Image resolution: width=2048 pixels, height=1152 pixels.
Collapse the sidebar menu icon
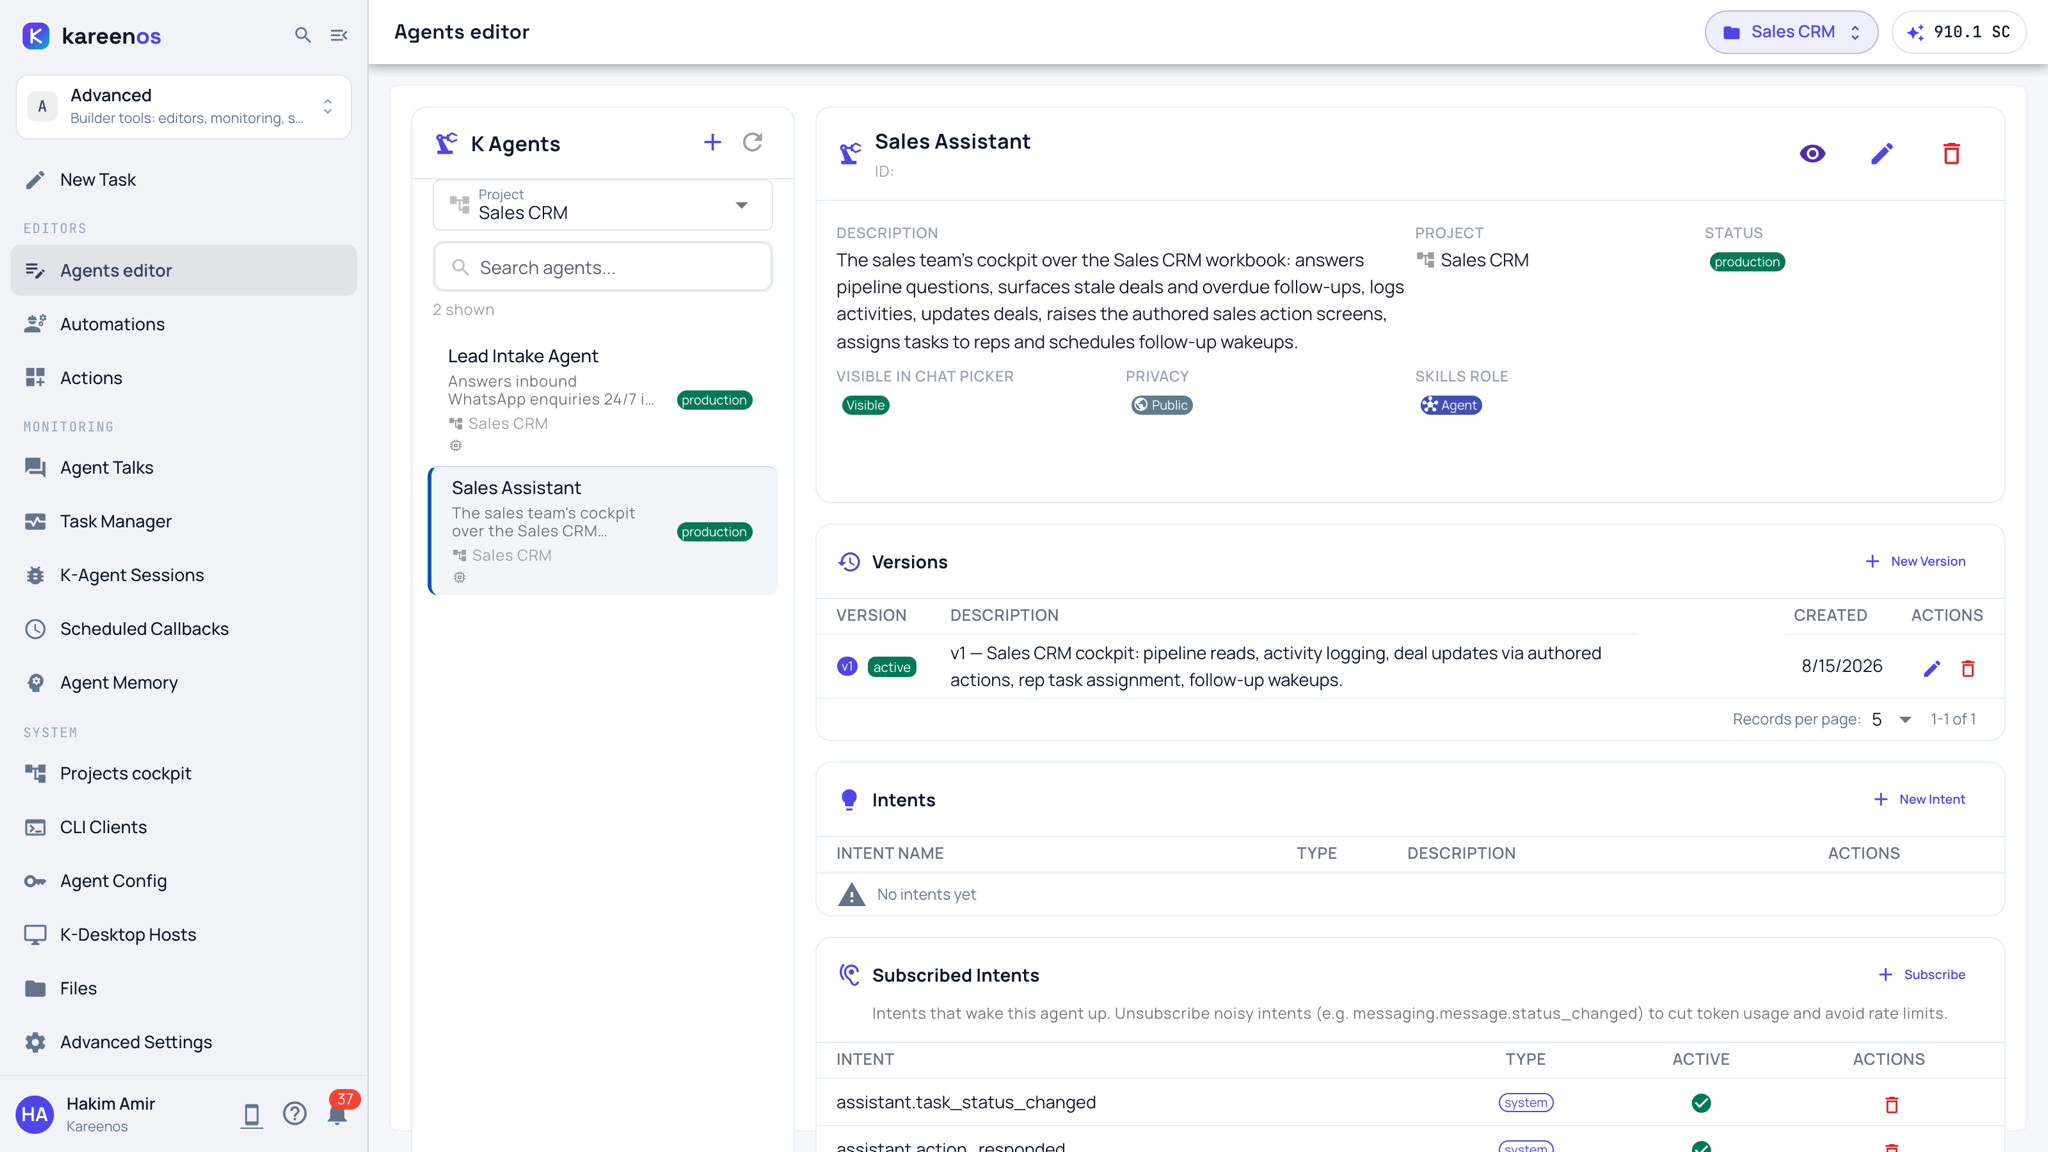(x=339, y=35)
